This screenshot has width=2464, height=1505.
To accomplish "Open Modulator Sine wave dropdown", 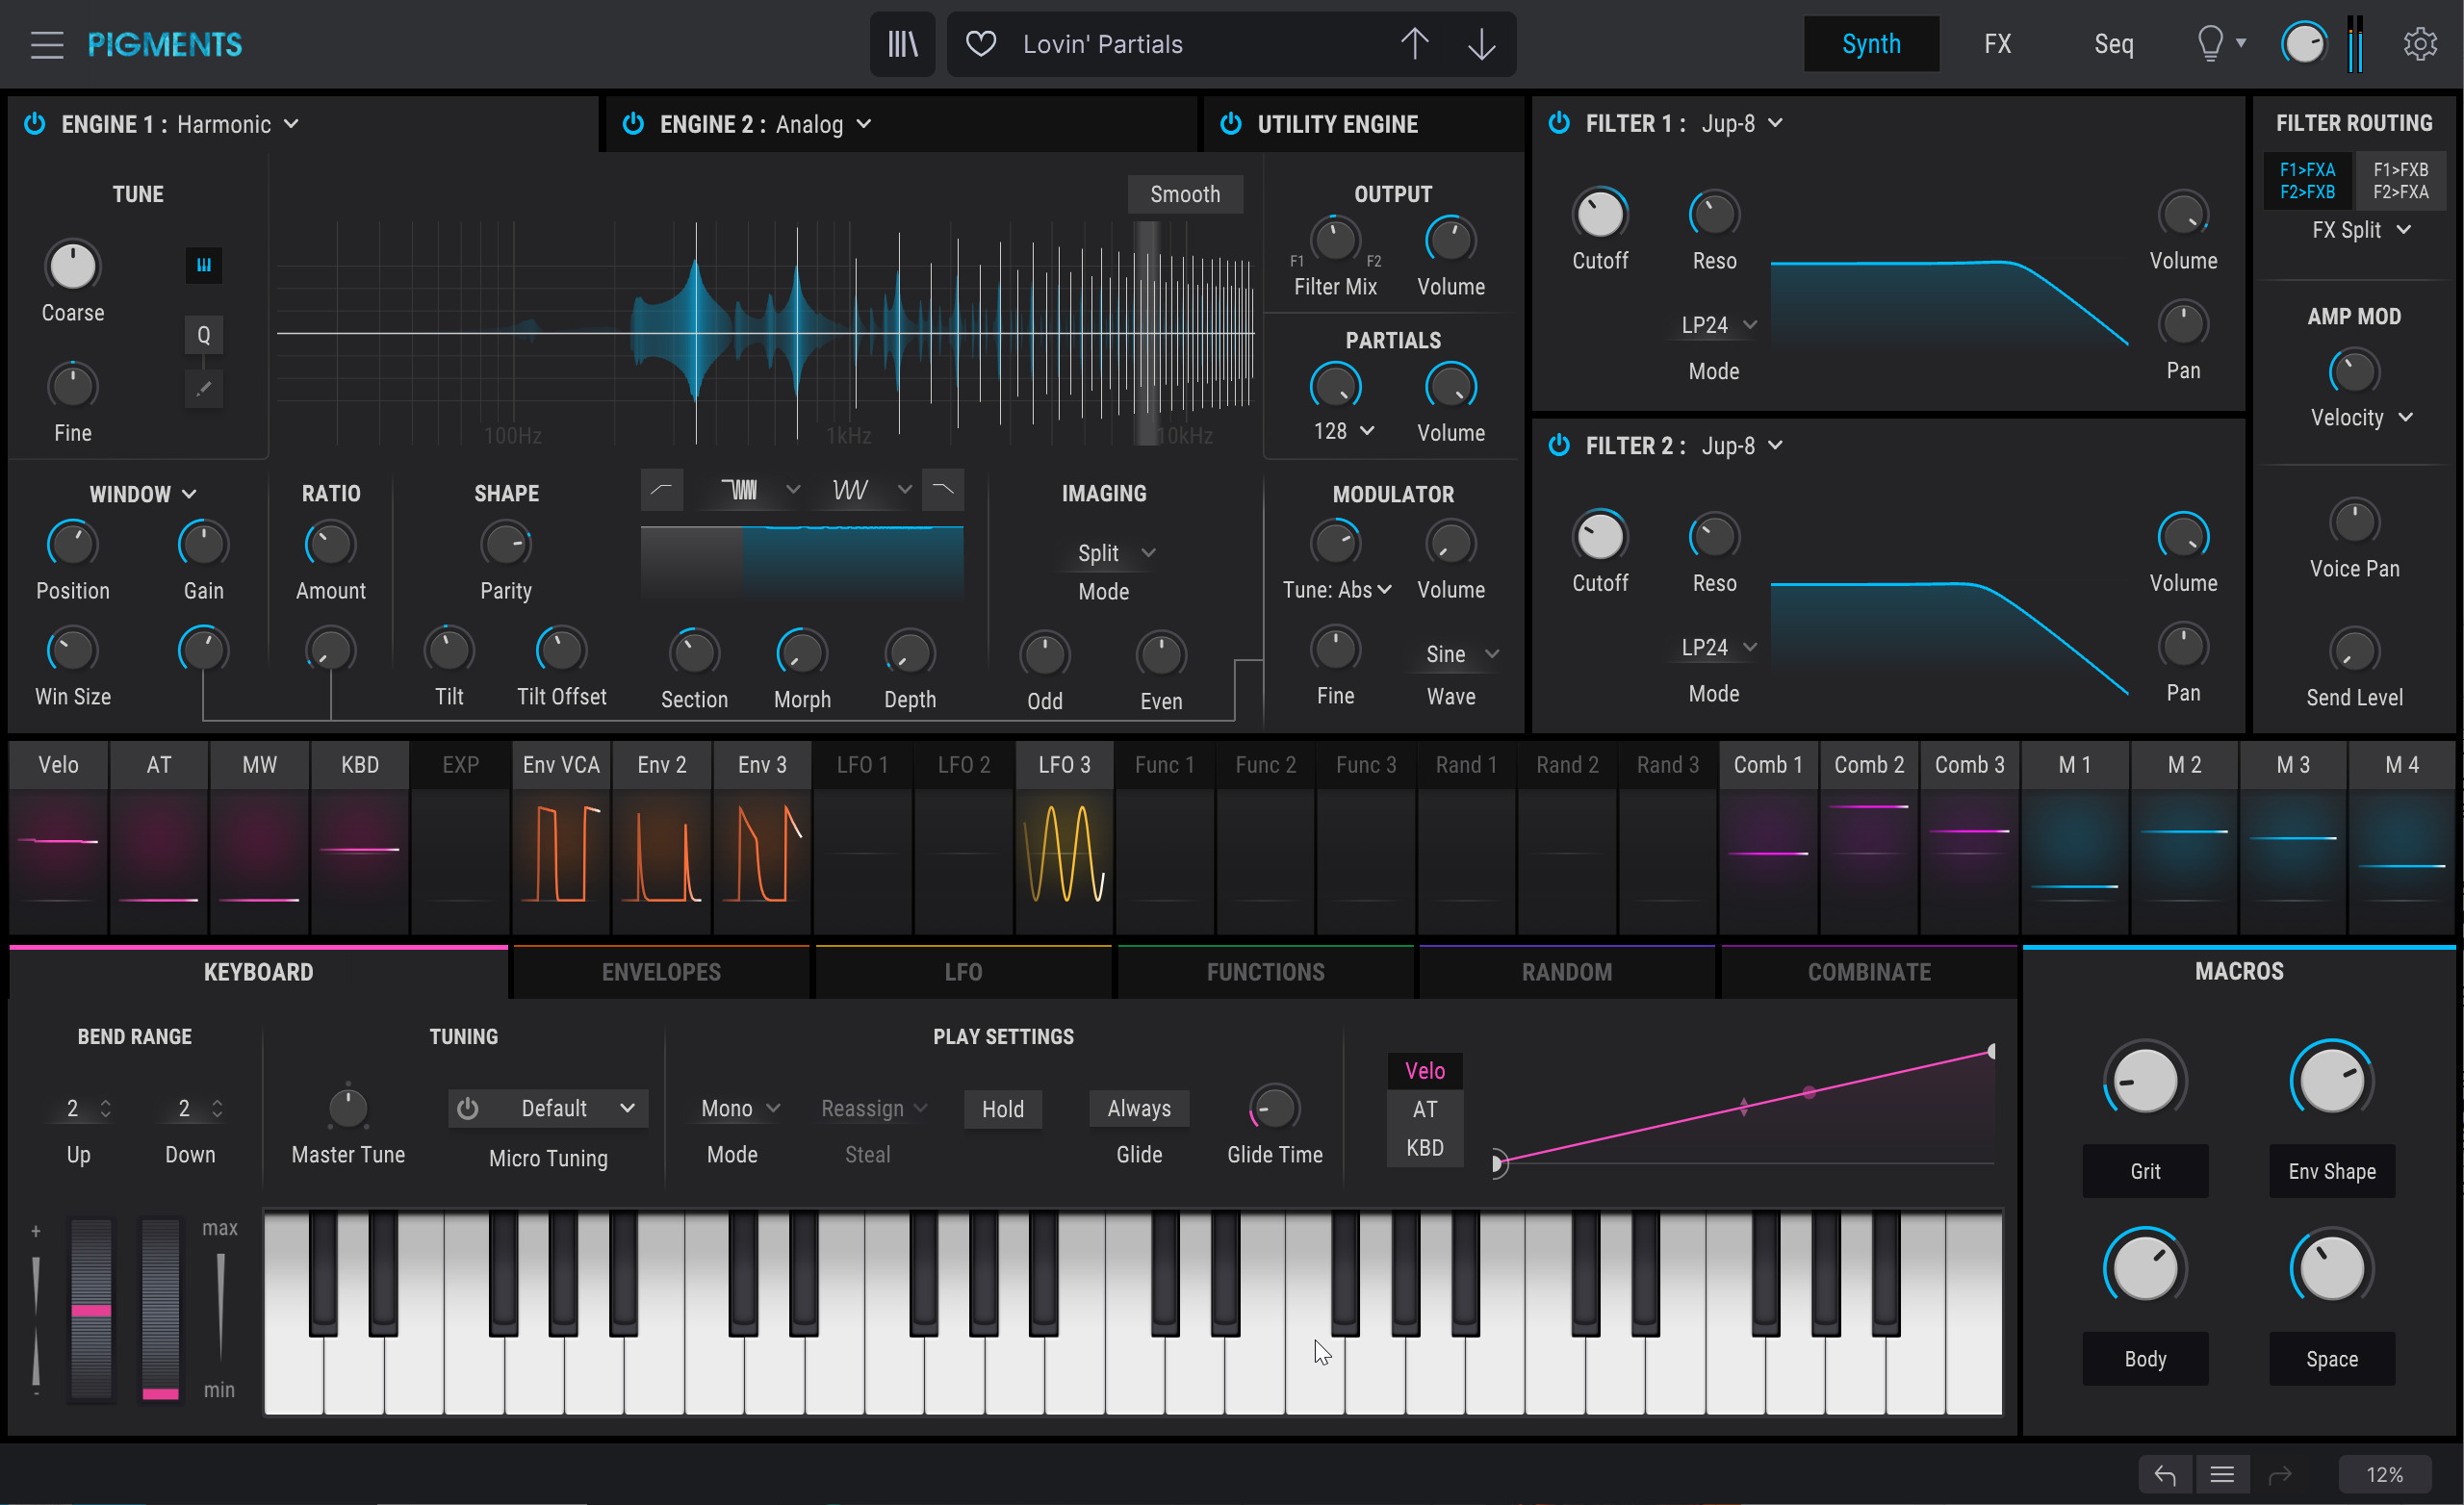I will [x=1461, y=654].
